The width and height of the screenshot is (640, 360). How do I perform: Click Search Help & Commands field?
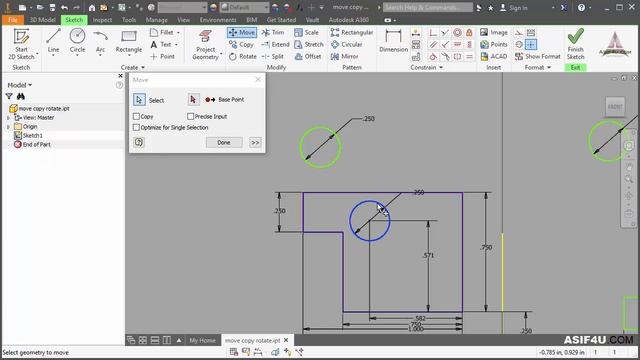pos(428,7)
